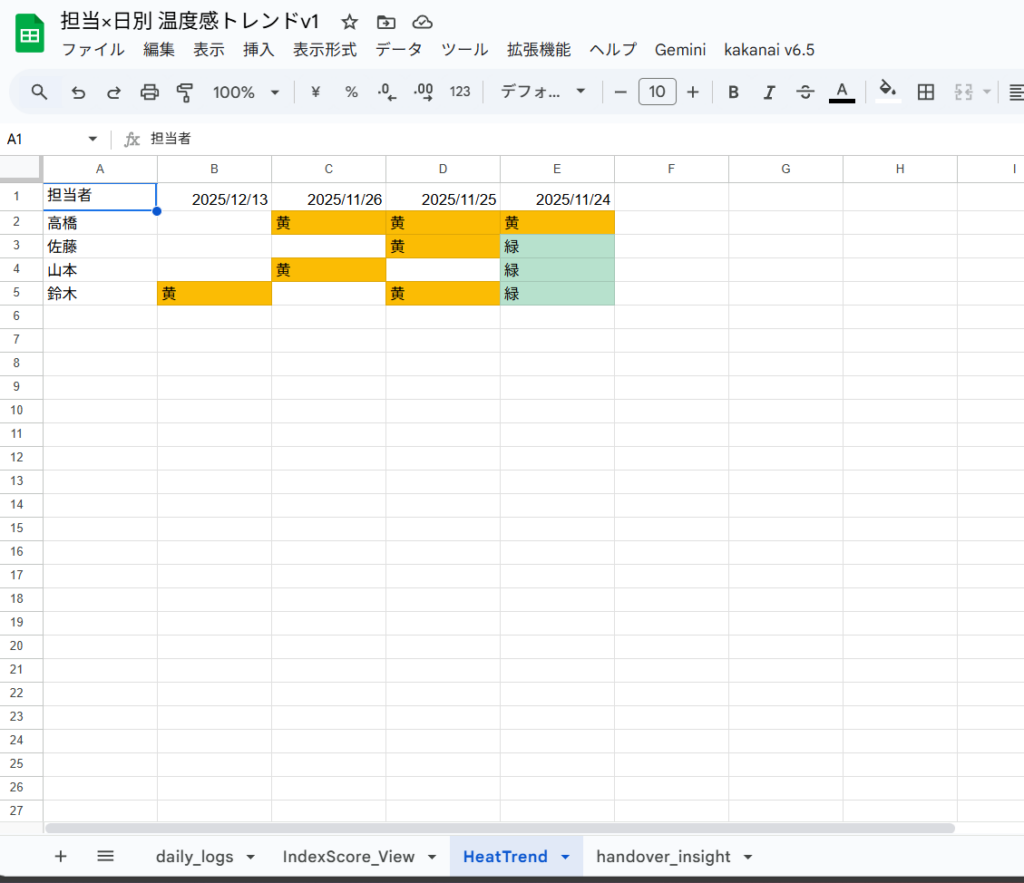Click the search magnifier in toolbar
Image resolution: width=1024 pixels, height=883 pixels.
coord(39,92)
